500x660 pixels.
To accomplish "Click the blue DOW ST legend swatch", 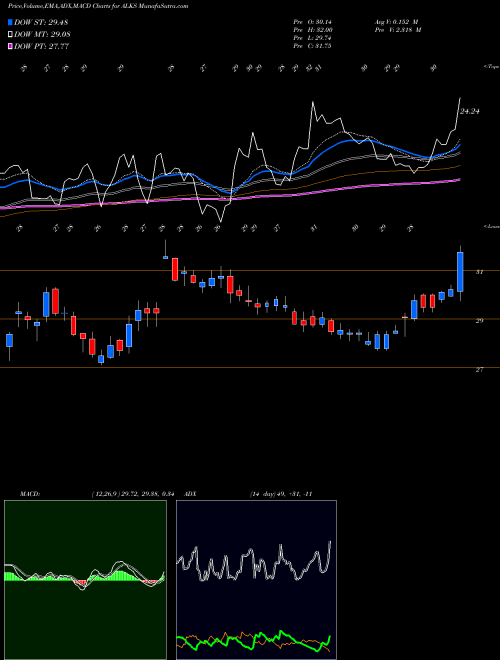I will coord(10,22).
